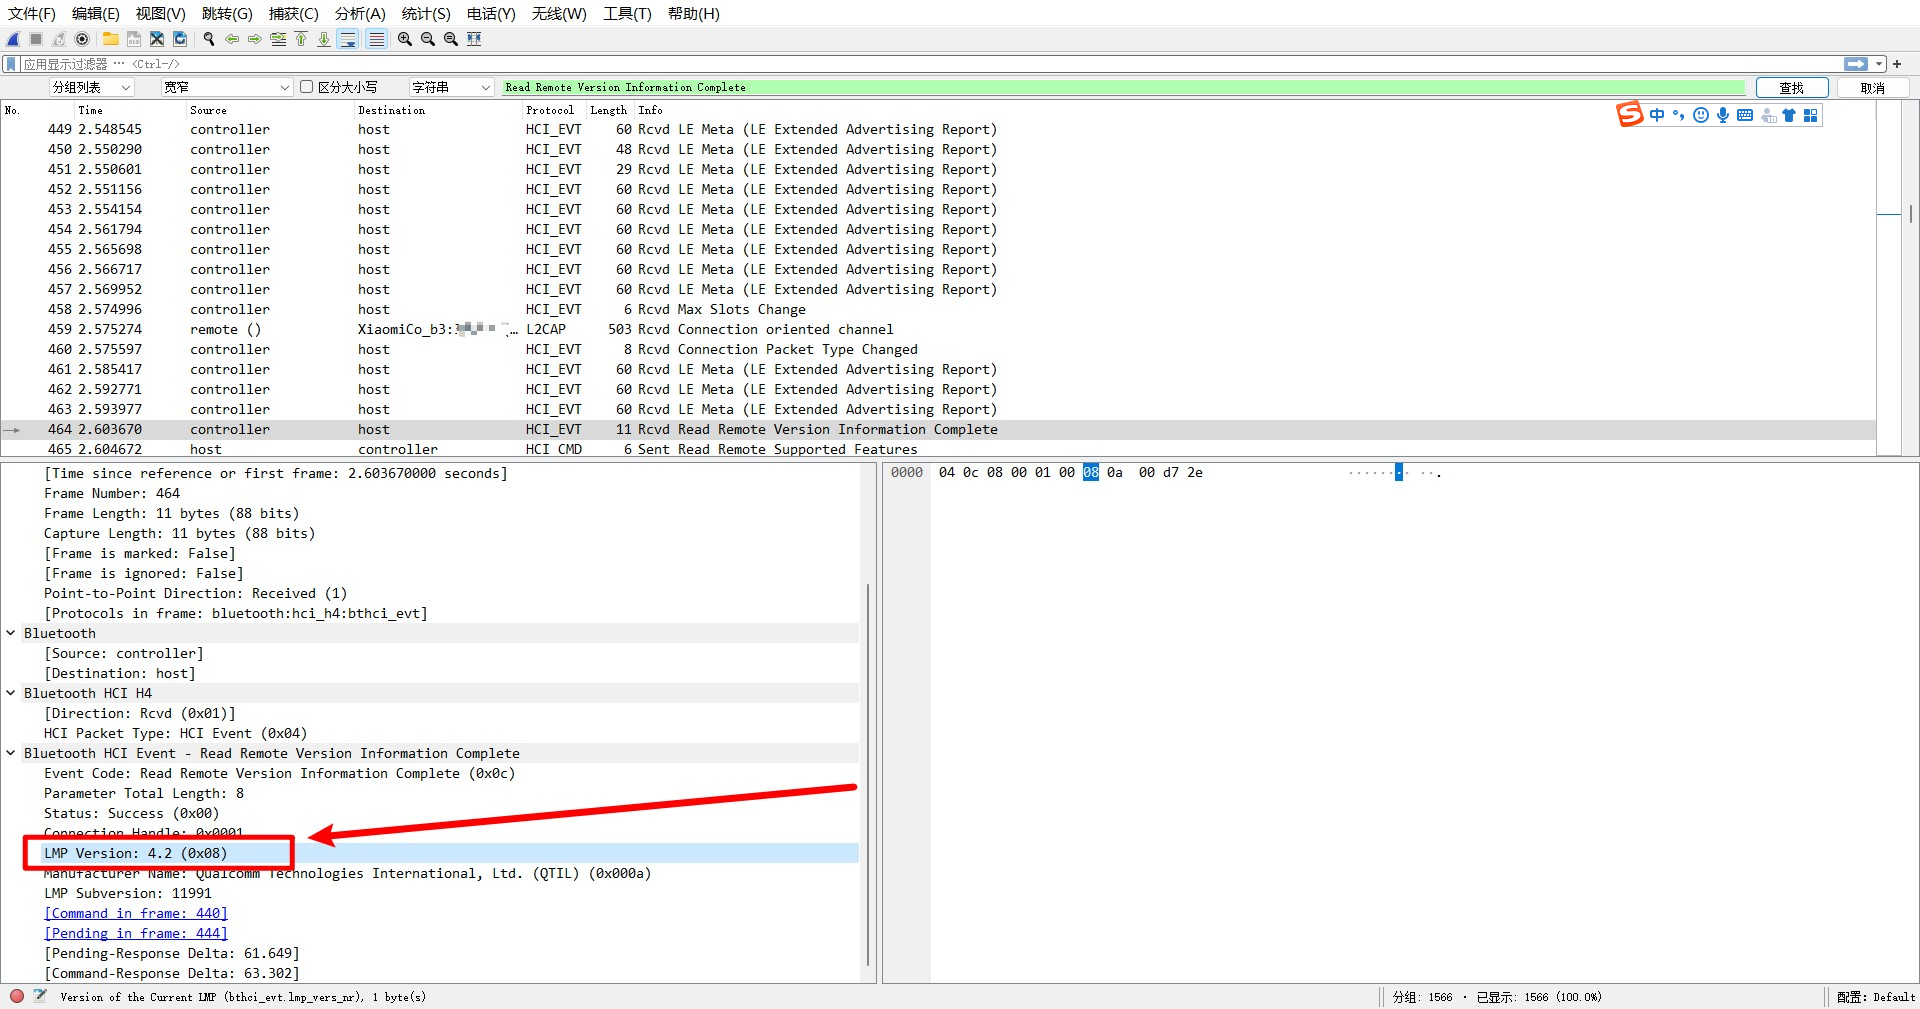Open the 捕获(C) menu
This screenshot has height=1009, width=1920.
coord(293,13)
